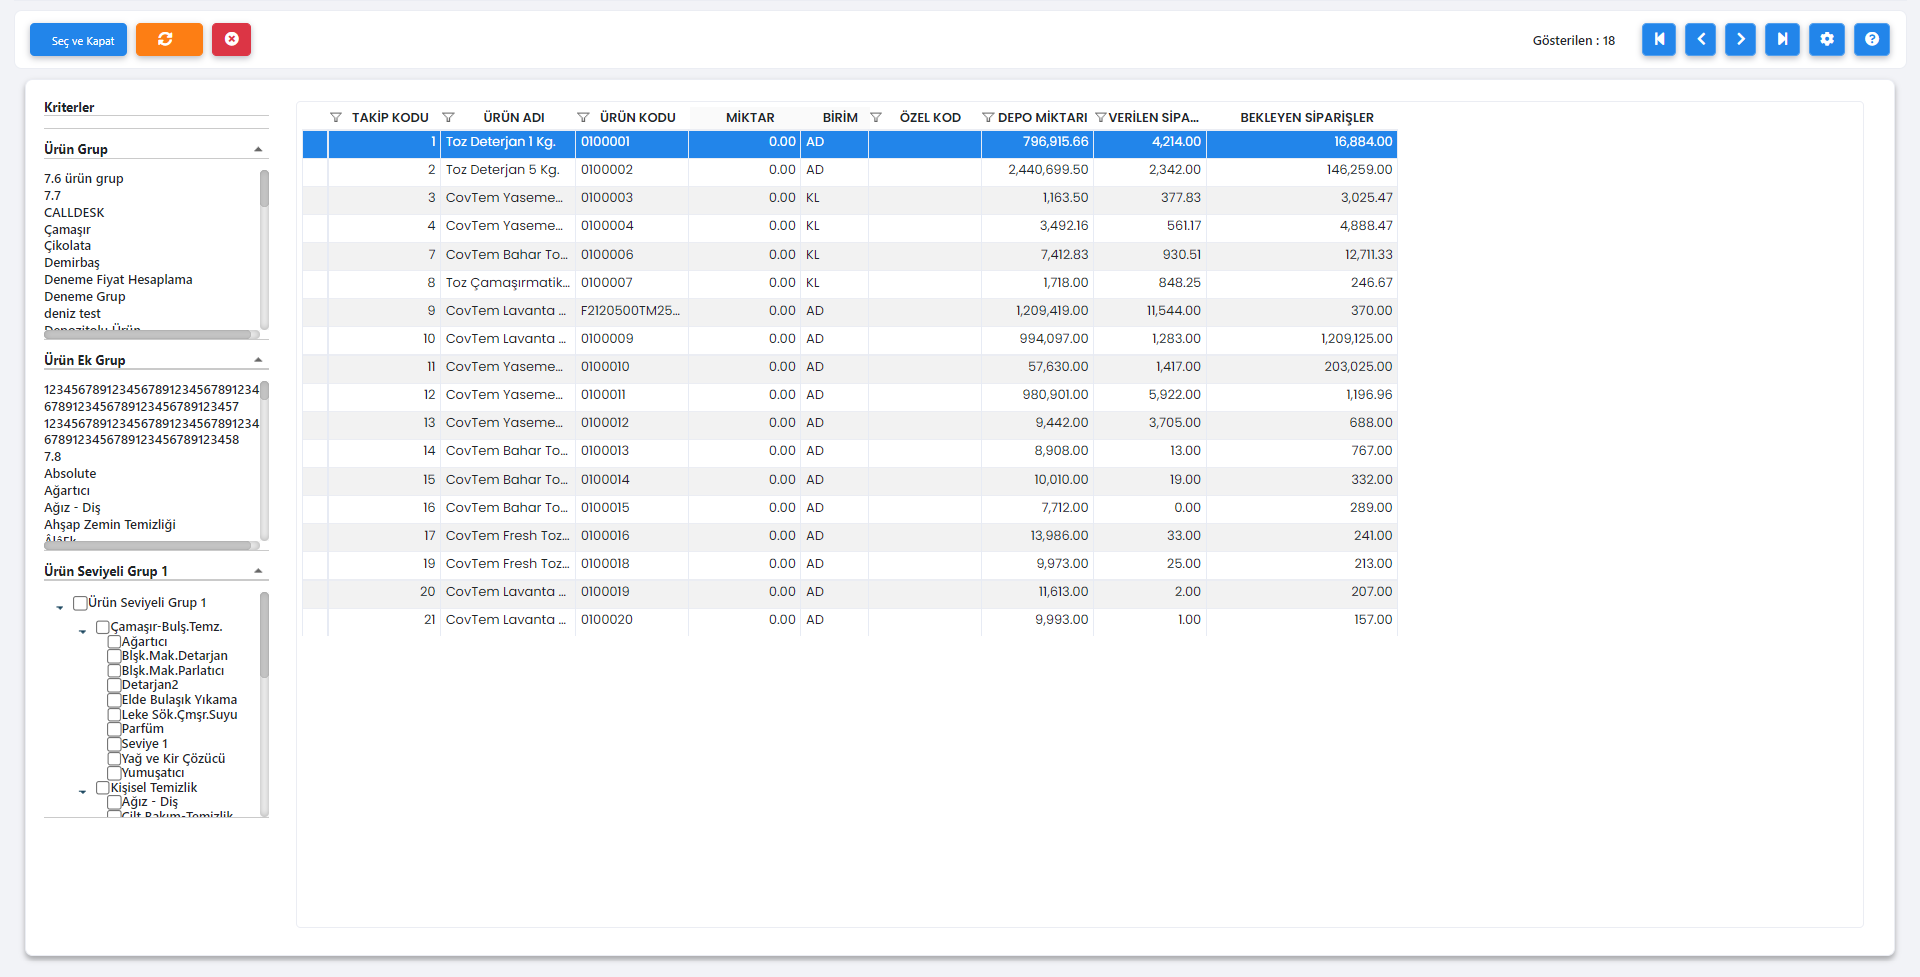Open the settings gear button
Image resolution: width=1920 pixels, height=977 pixels.
1826,40
